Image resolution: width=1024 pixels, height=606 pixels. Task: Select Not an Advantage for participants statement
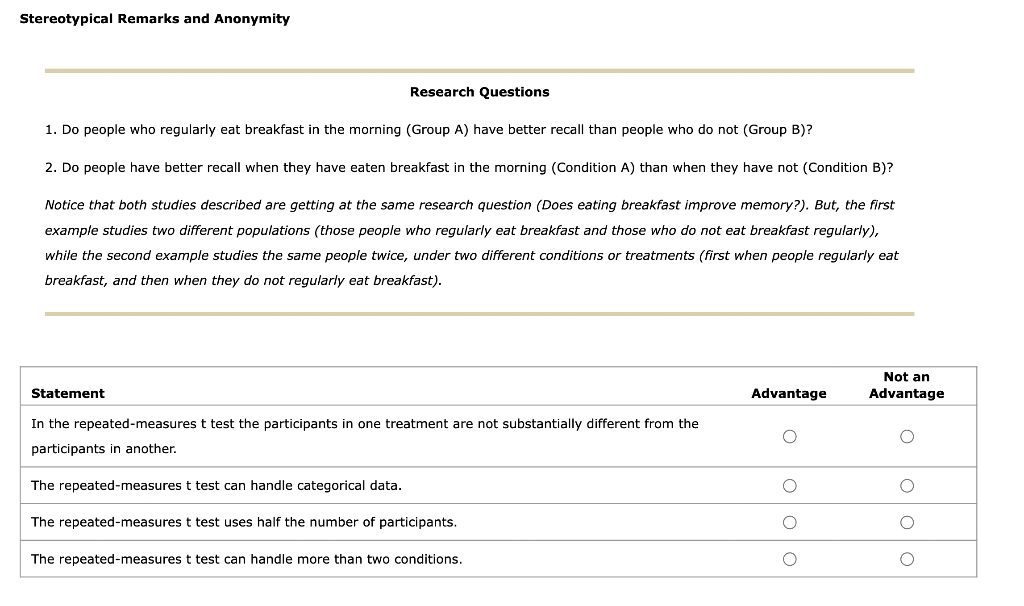coord(906,435)
